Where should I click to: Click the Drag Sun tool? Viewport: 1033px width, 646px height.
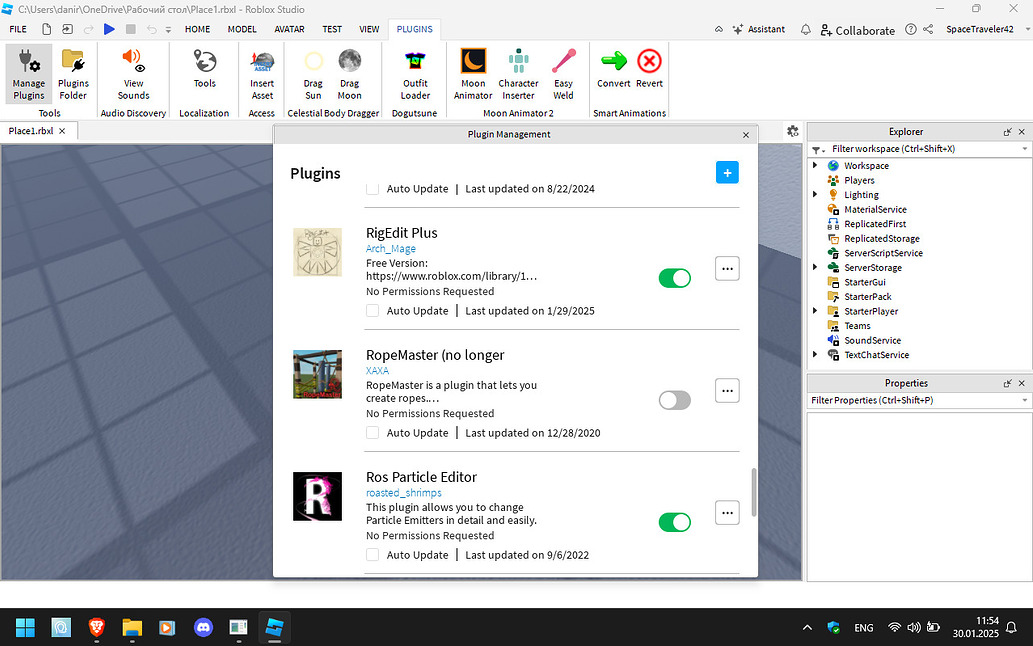coord(313,73)
